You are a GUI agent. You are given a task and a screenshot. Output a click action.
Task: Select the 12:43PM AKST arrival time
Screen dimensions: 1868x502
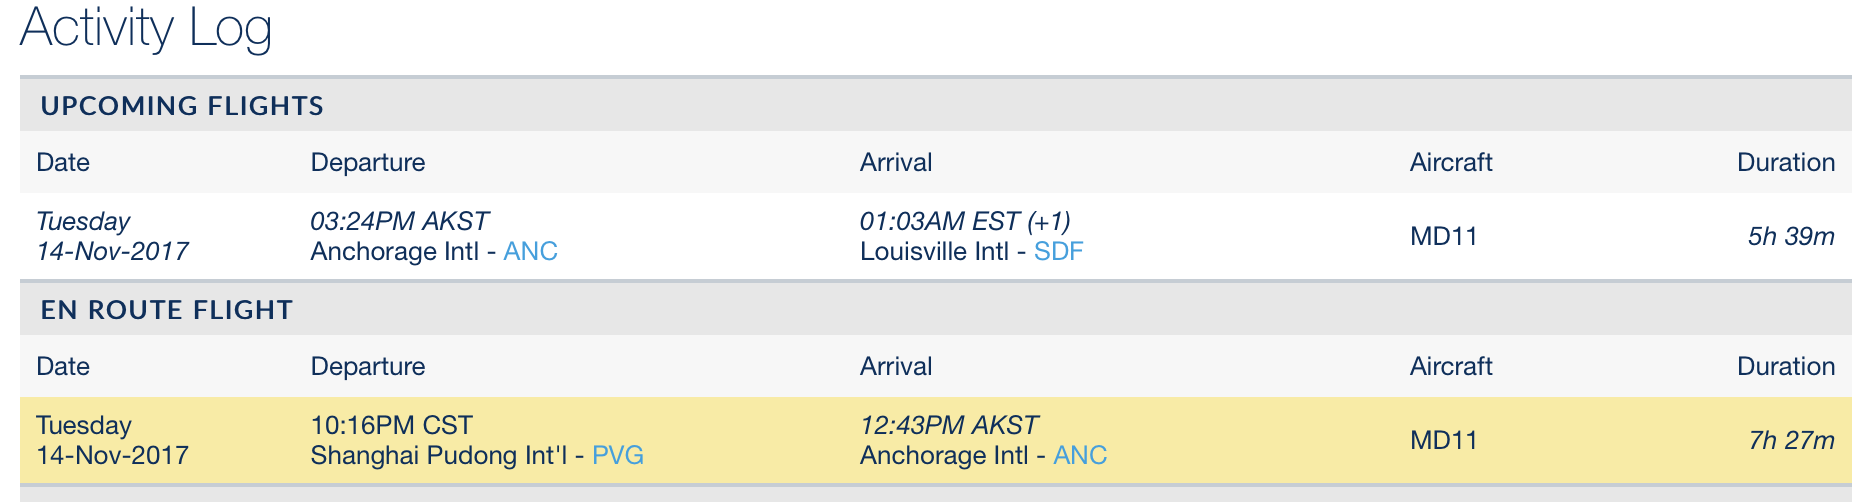tap(948, 425)
